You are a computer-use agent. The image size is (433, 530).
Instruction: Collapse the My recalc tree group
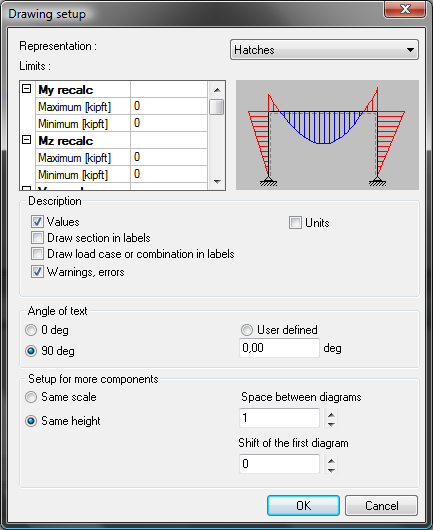click(27, 89)
